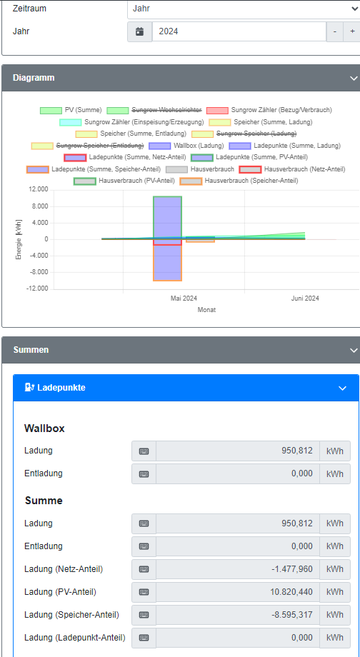Click the meter icon for Ladung (Speicher-Anteil)
The width and height of the screenshot is (360, 657).
tap(144, 615)
